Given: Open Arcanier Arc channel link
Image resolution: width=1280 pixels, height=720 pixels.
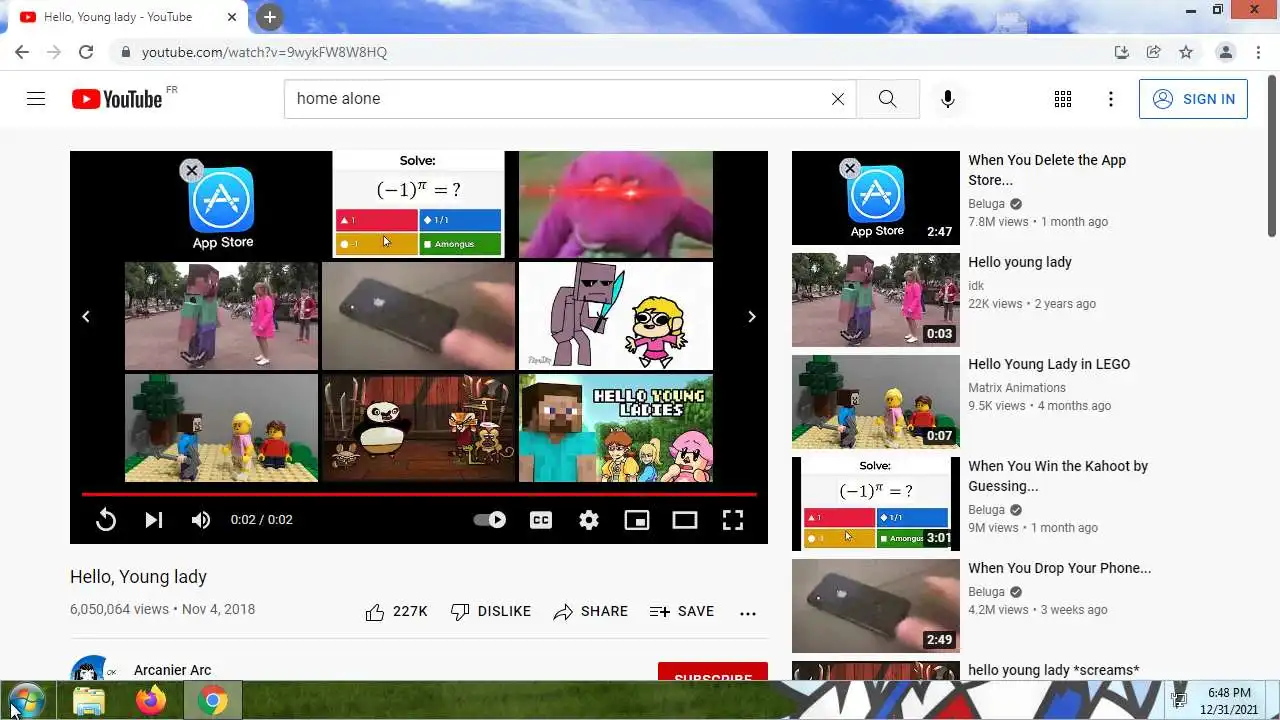Looking at the screenshot, I should (172, 670).
